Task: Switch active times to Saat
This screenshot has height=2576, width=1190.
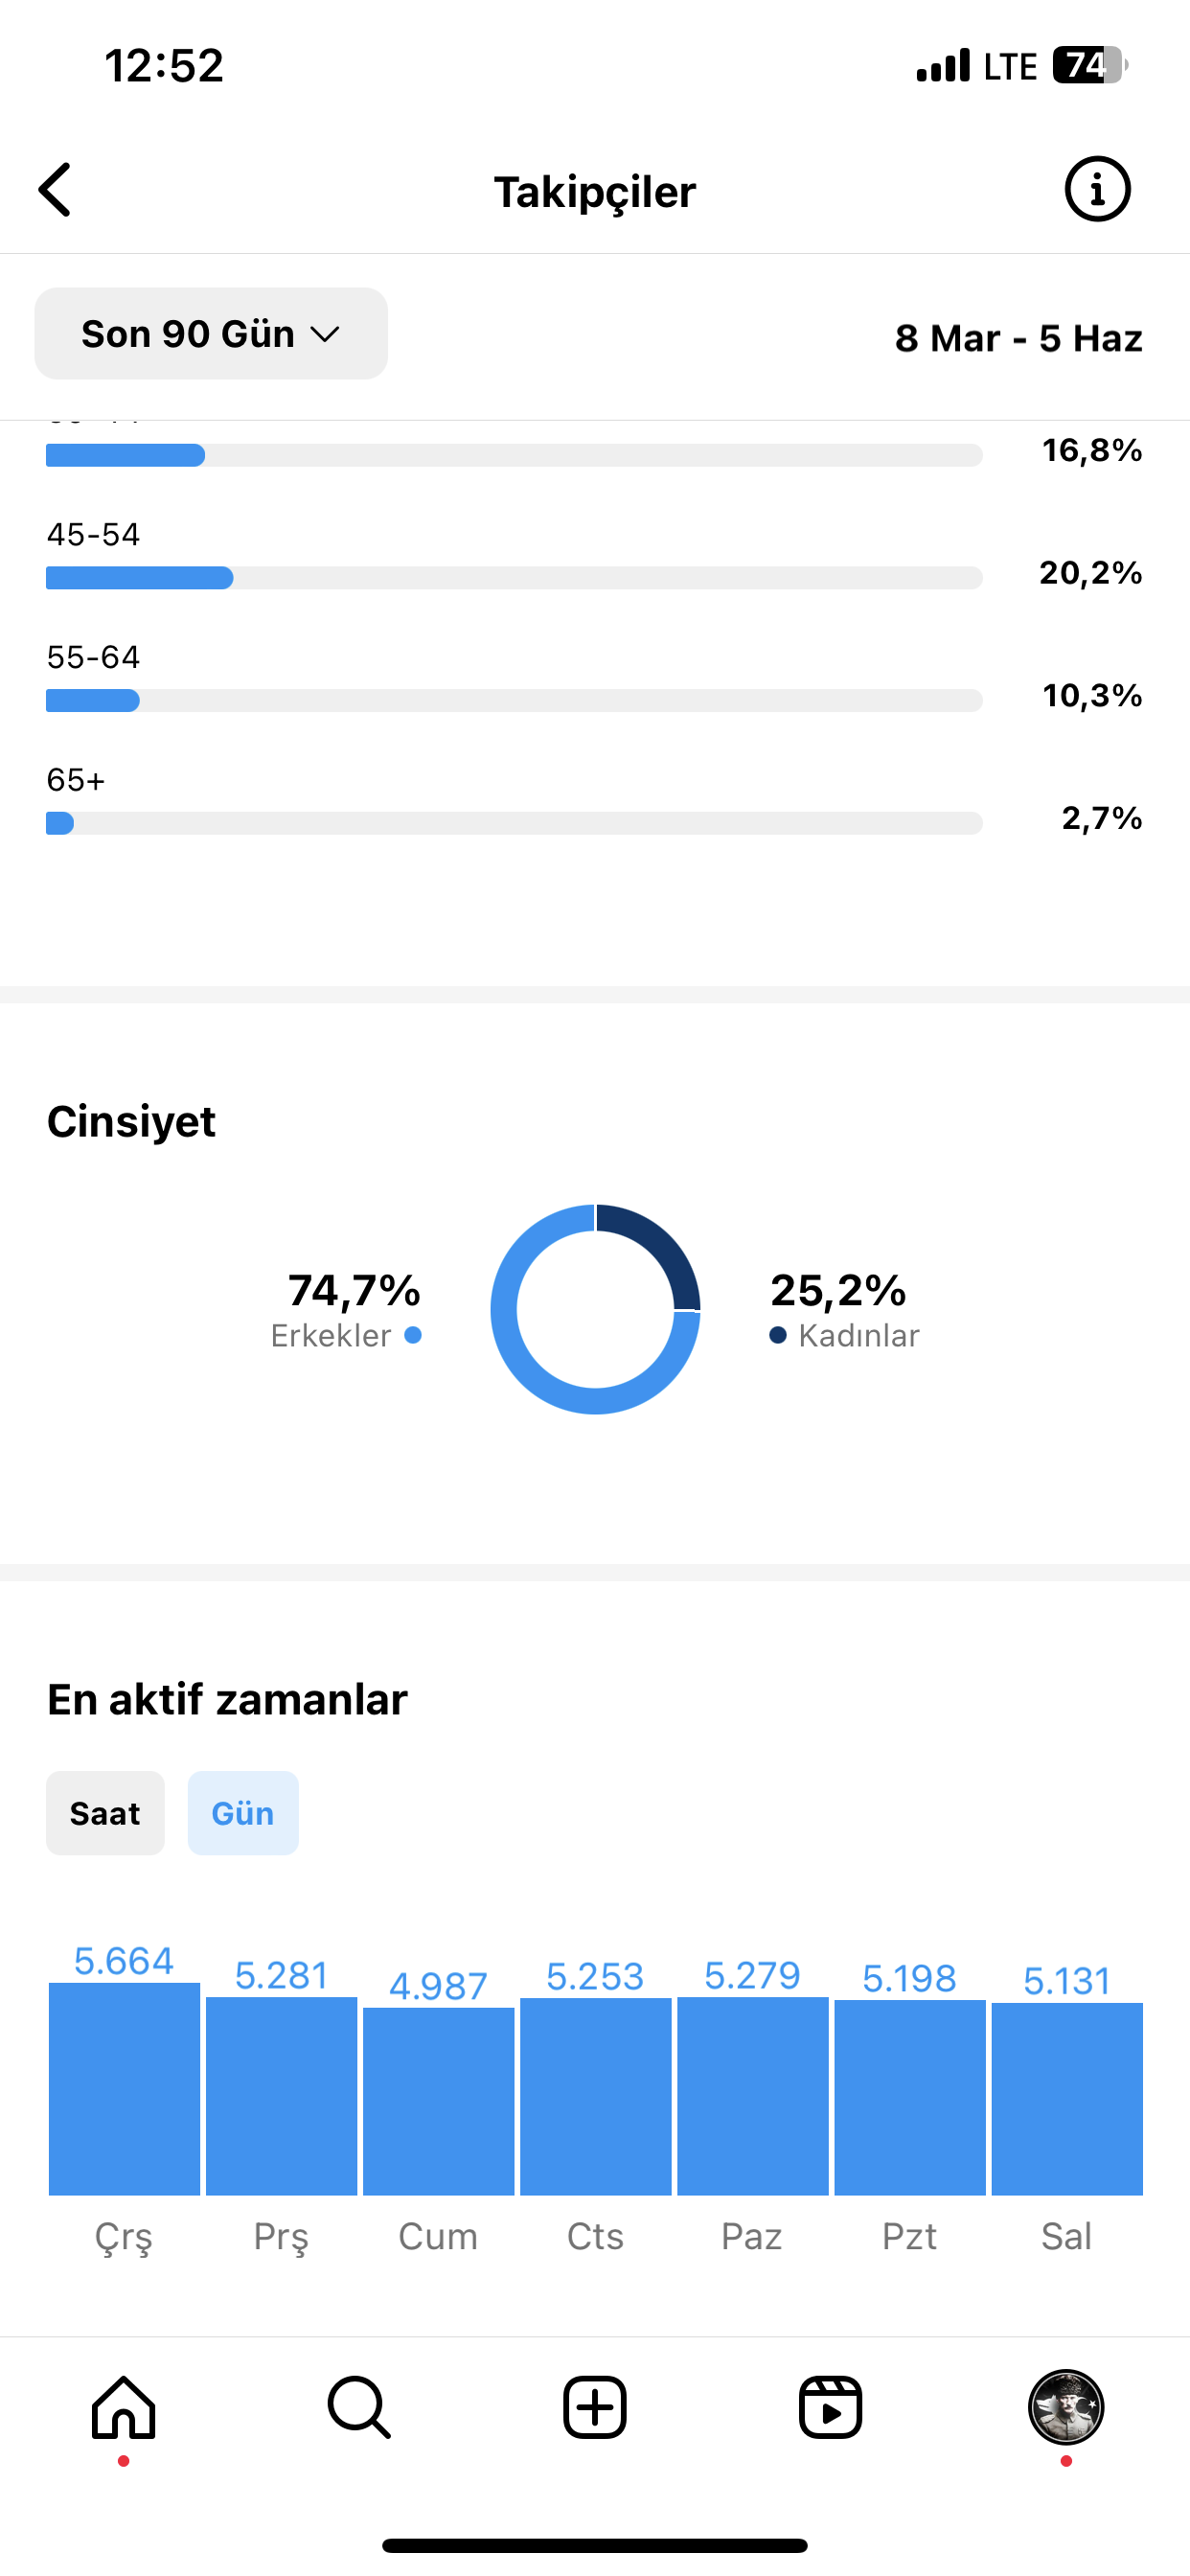Action: tap(105, 1813)
